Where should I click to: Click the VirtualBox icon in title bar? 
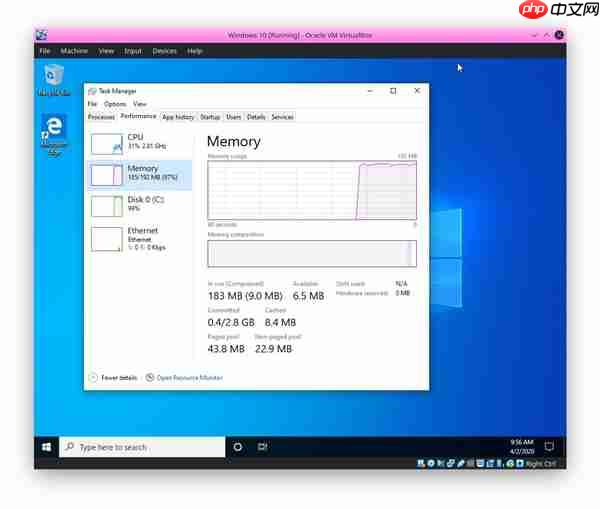41,35
